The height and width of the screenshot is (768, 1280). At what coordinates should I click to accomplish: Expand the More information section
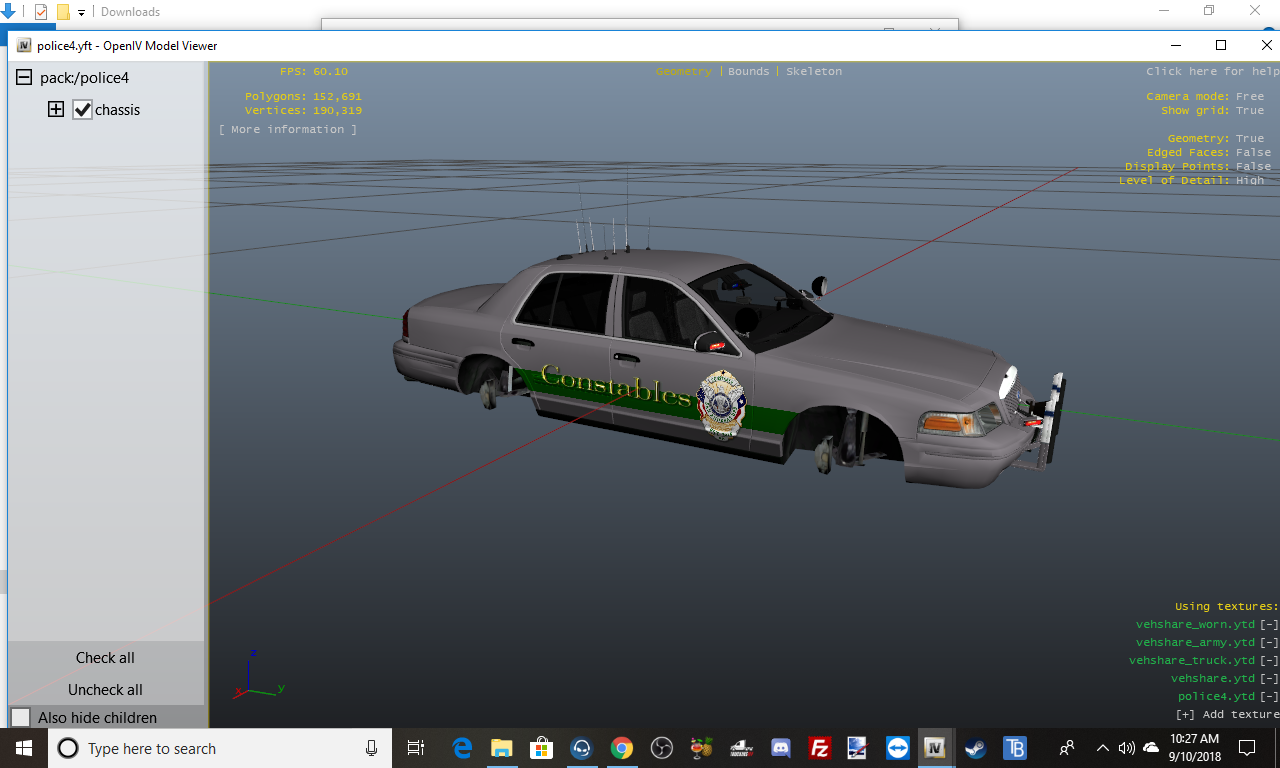click(288, 130)
